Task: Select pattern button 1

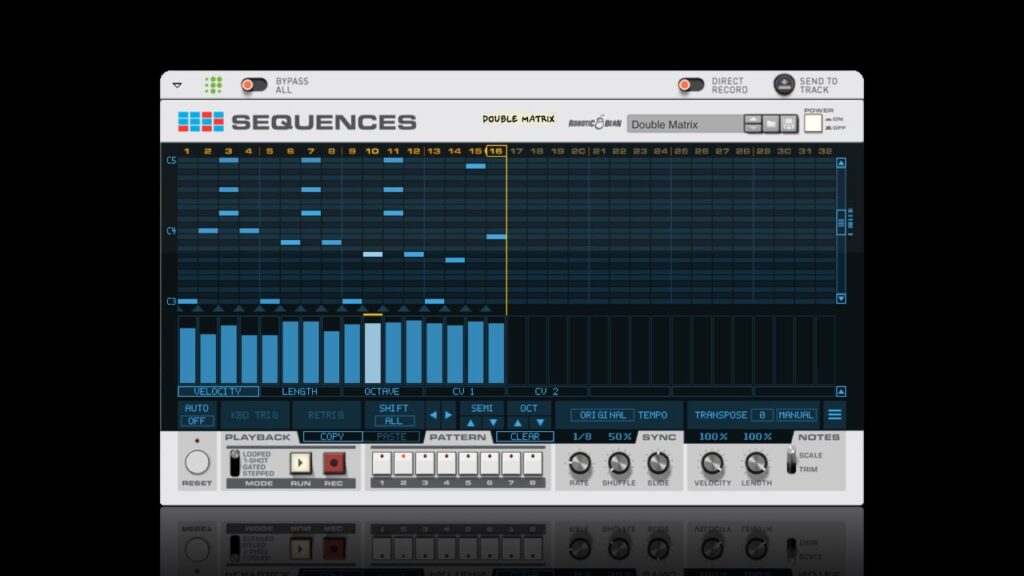Action: point(381,463)
